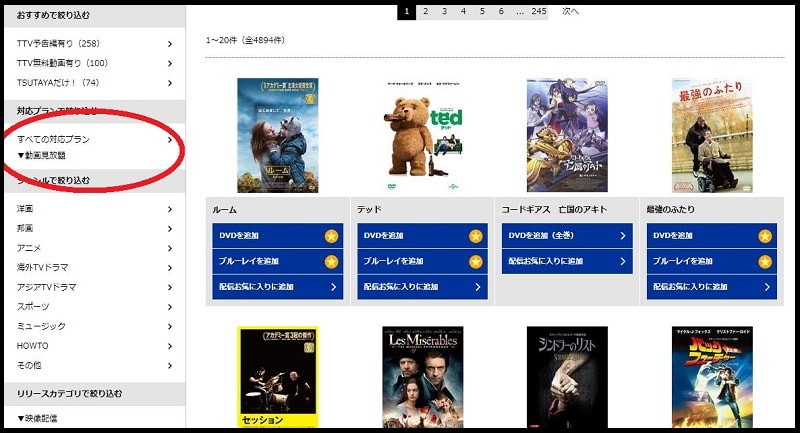
Task: Expand the その他 genre chevron
Action: coord(170,366)
